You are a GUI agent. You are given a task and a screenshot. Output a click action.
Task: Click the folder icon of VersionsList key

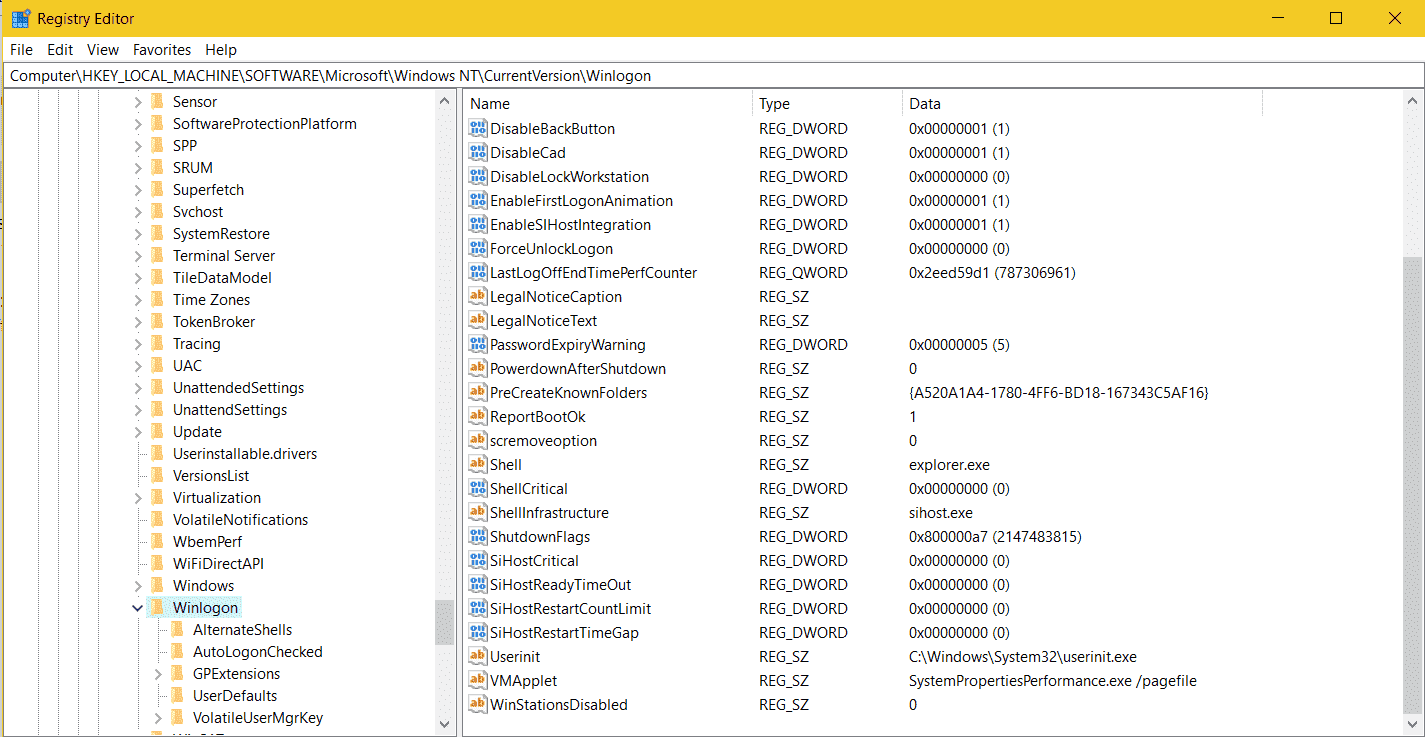(157, 476)
